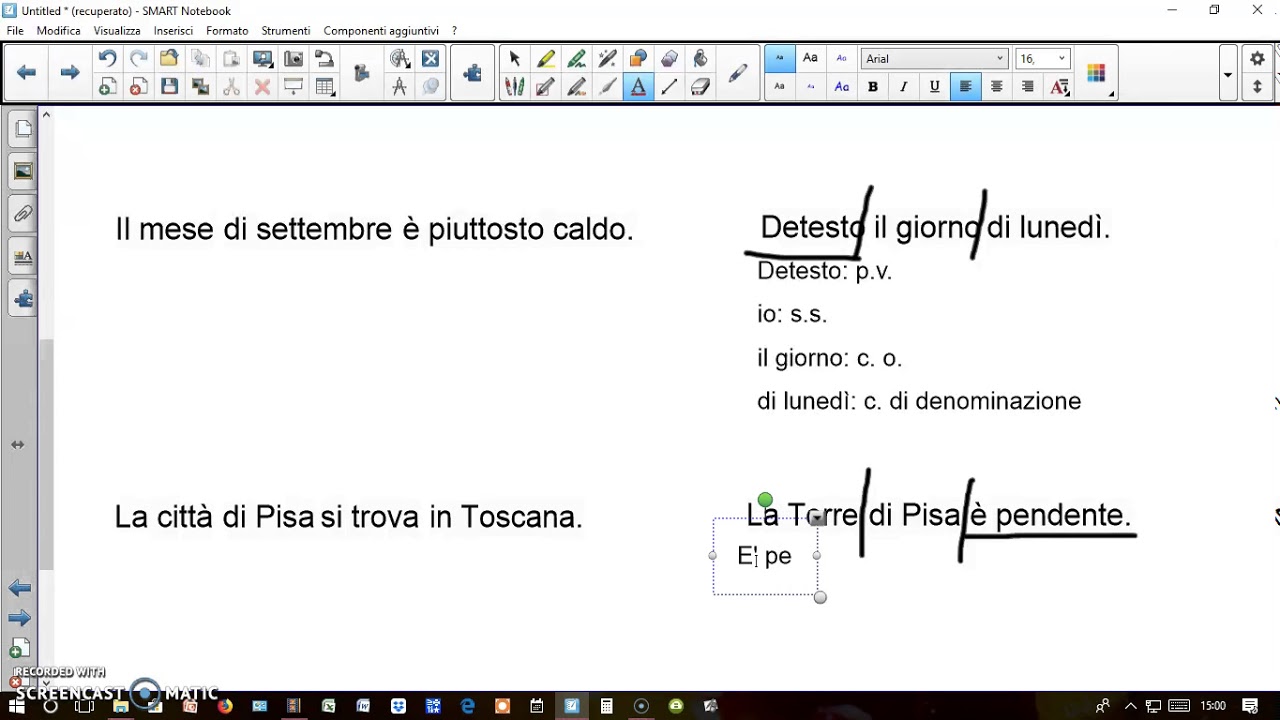Click the text 'di lunedì: c. di denominazione'

click(x=919, y=401)
